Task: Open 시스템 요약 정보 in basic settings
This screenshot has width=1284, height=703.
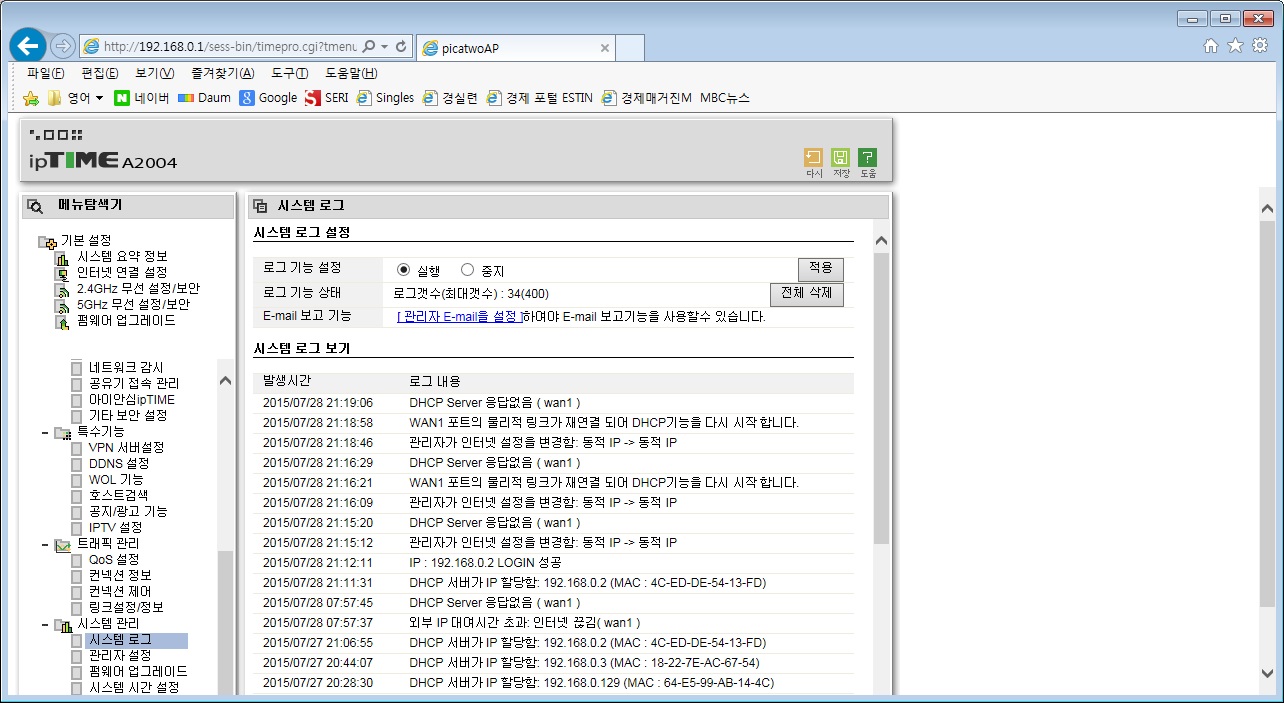Action: (122, 256)
